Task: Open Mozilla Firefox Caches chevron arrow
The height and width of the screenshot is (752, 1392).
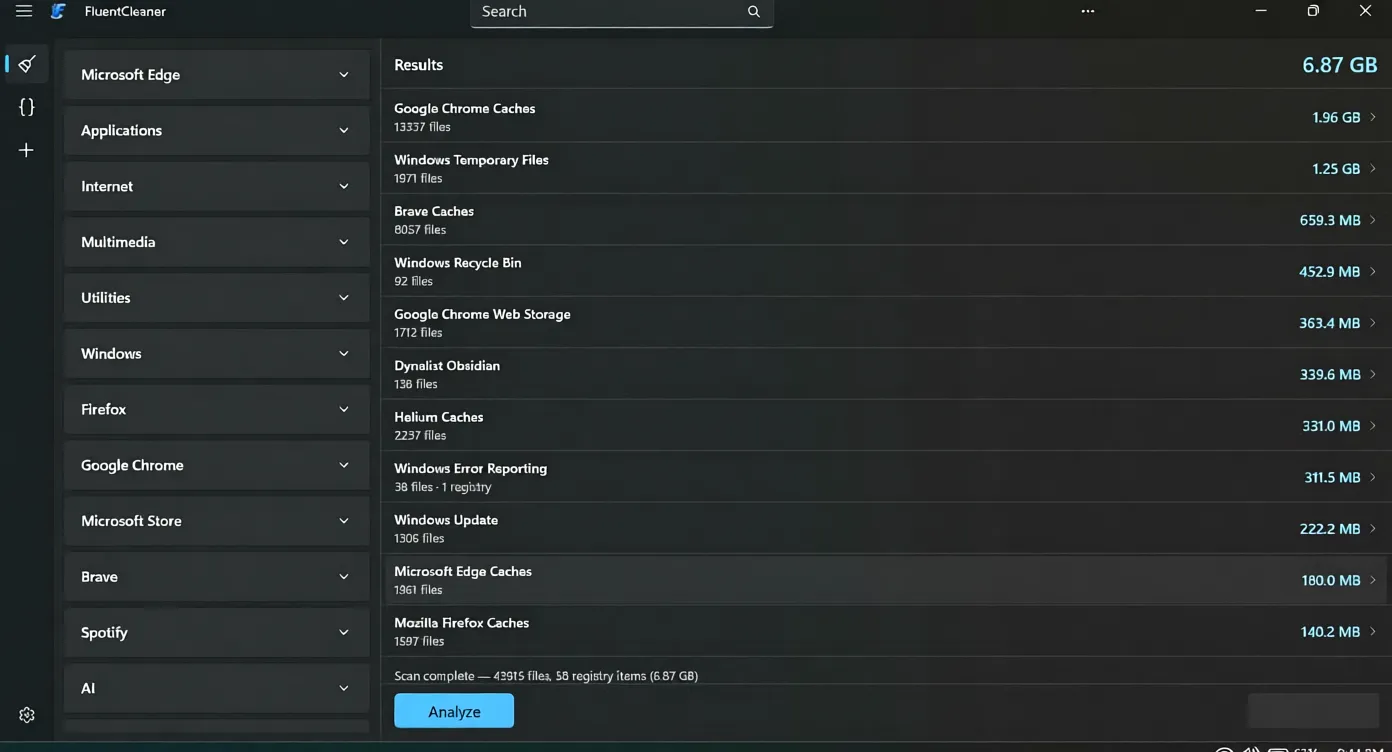Action: 1373,632
